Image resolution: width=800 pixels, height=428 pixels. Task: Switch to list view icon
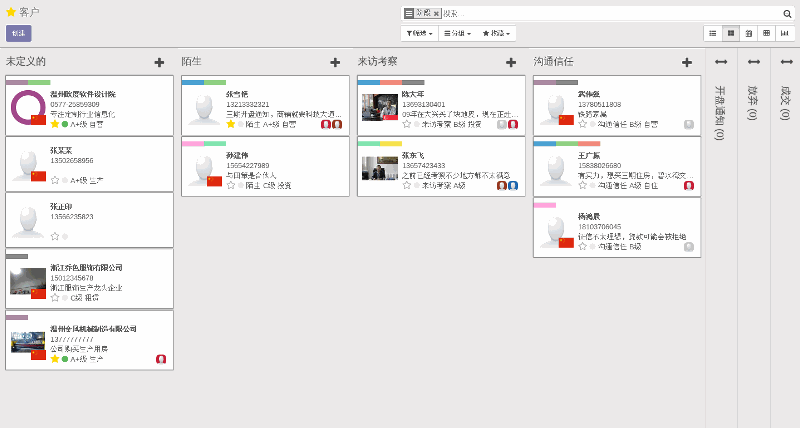(713, 33)
